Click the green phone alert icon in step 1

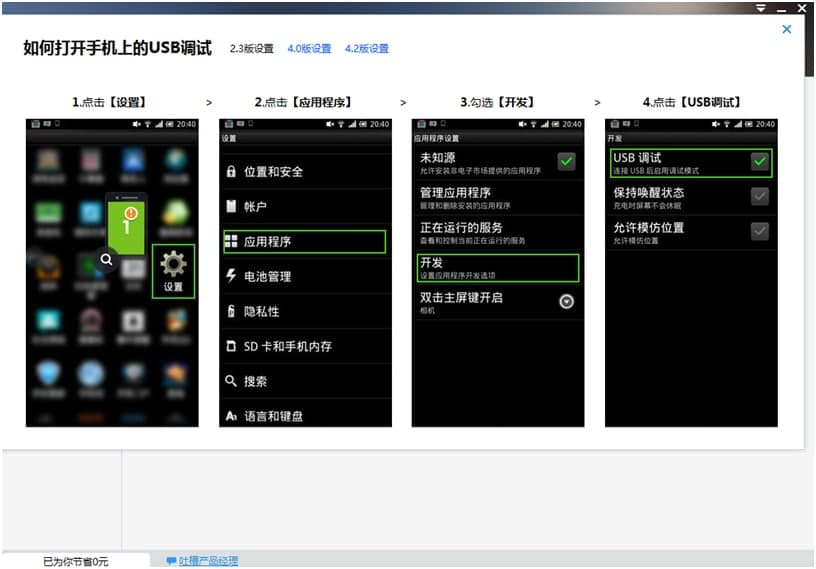click(126, 226)
